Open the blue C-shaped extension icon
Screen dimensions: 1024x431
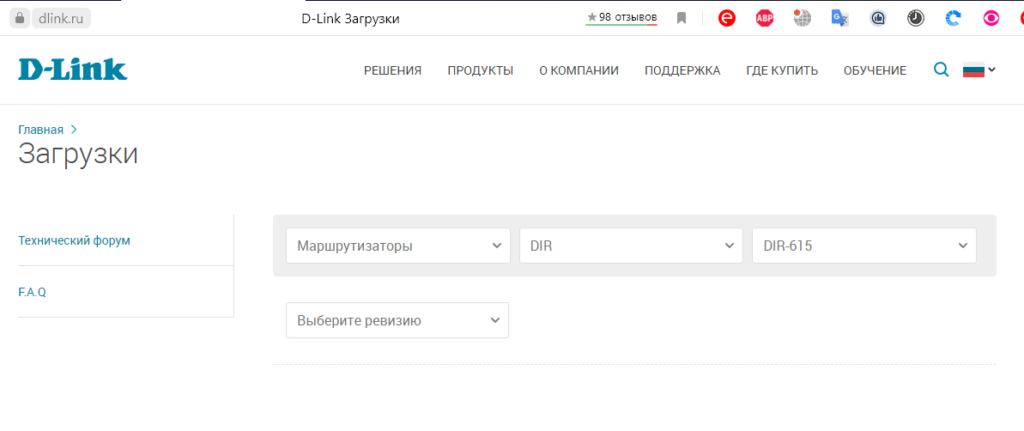(953, 18)
